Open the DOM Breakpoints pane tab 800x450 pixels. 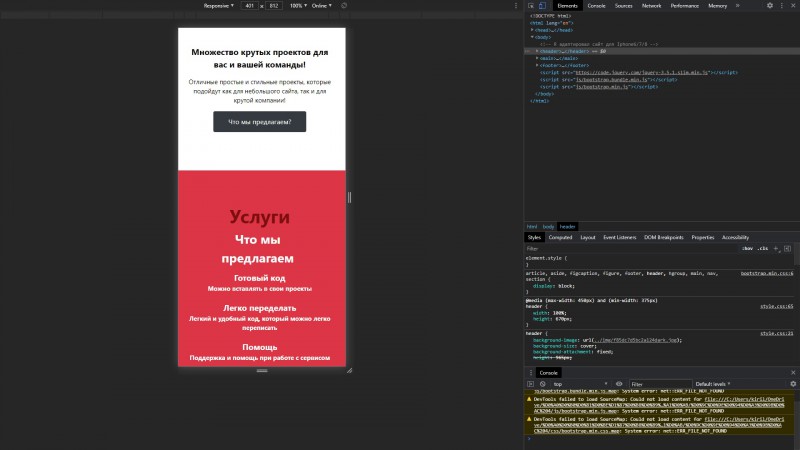pos(663,237)
